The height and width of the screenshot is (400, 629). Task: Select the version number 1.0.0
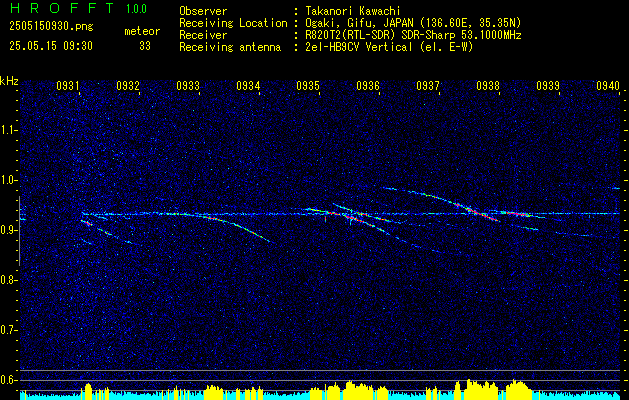coord(136,8)
